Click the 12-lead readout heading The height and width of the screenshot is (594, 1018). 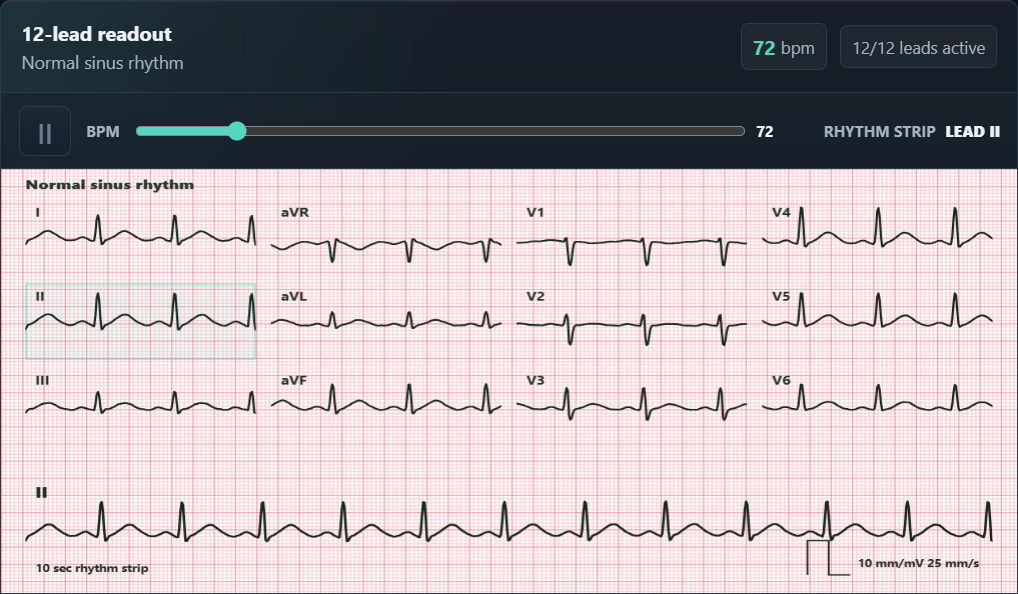point(97,34)
